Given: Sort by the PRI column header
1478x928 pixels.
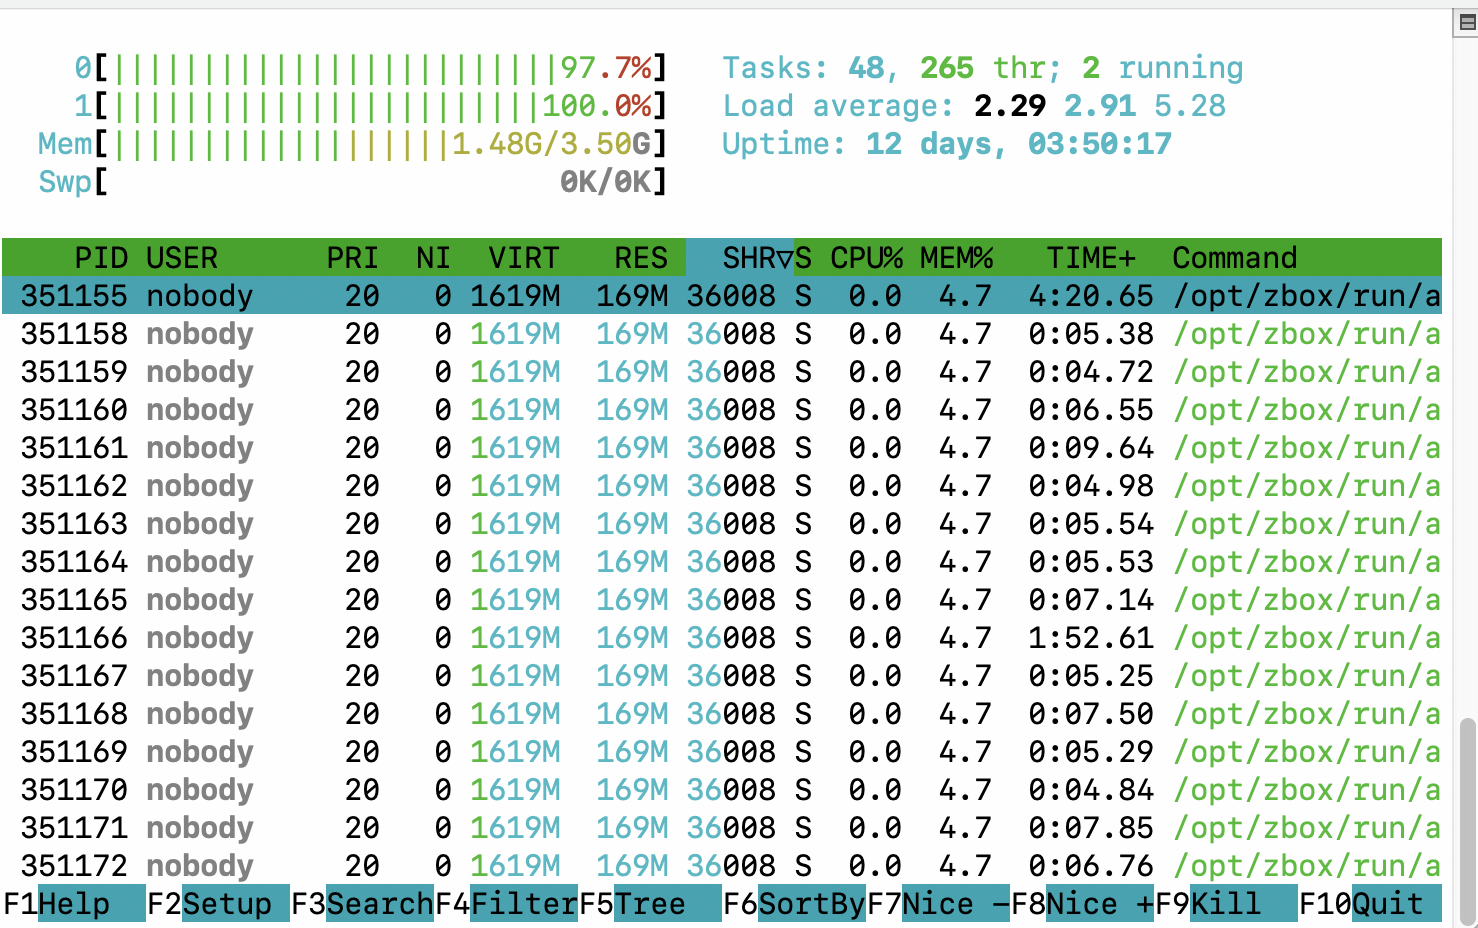Looking at the screenshot, I should click(x=353, y=258).
